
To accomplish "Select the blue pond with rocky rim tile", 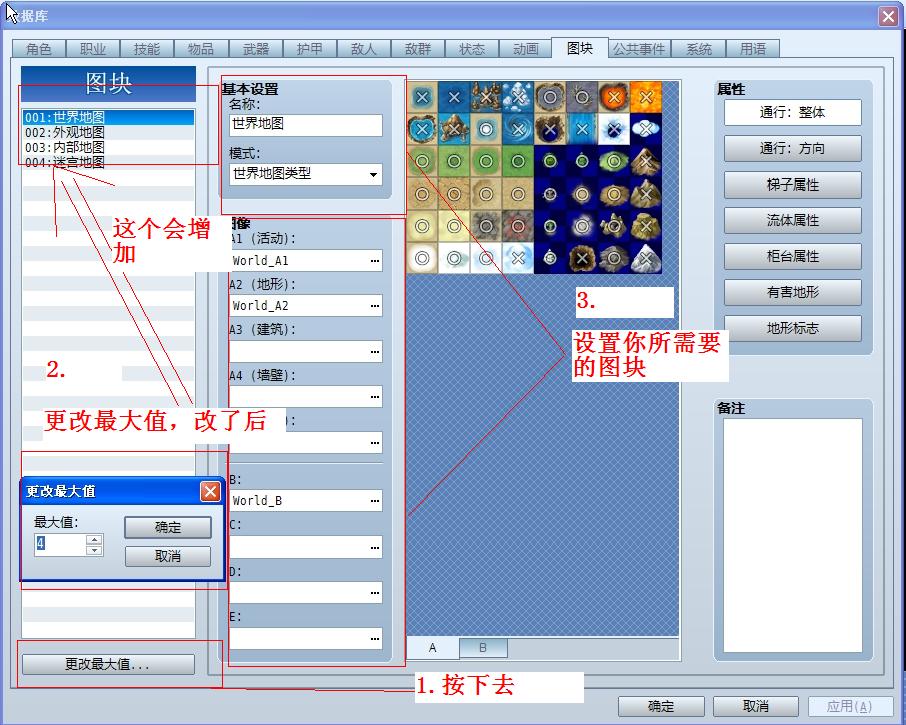I will point(422,129).
